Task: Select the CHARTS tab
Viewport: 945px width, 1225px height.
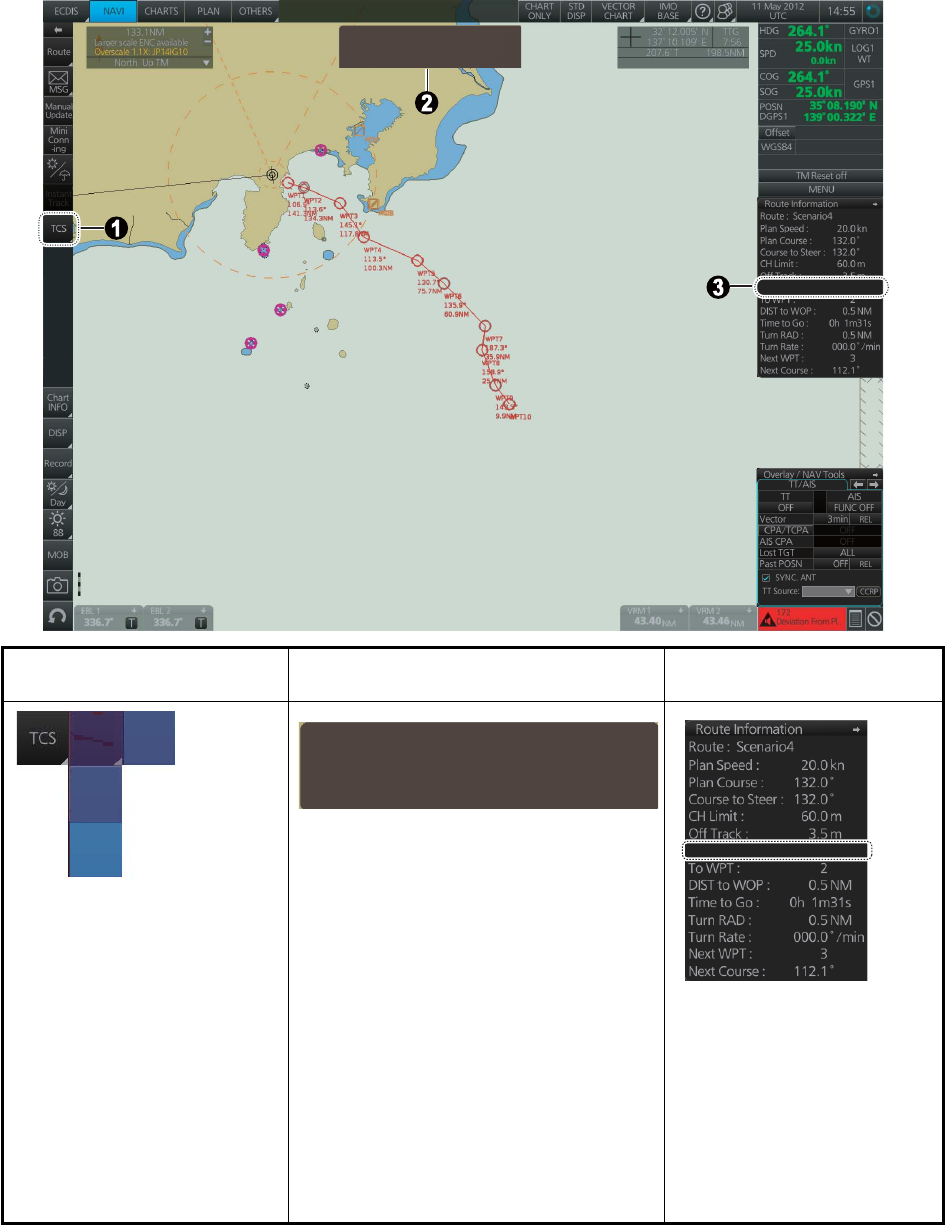Action: [x=159, y=12]
